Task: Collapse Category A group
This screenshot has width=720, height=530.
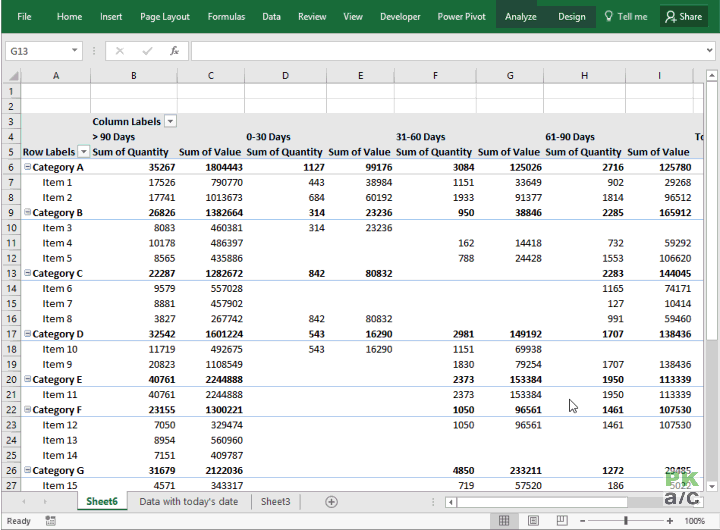Action: tap(28, 167)
